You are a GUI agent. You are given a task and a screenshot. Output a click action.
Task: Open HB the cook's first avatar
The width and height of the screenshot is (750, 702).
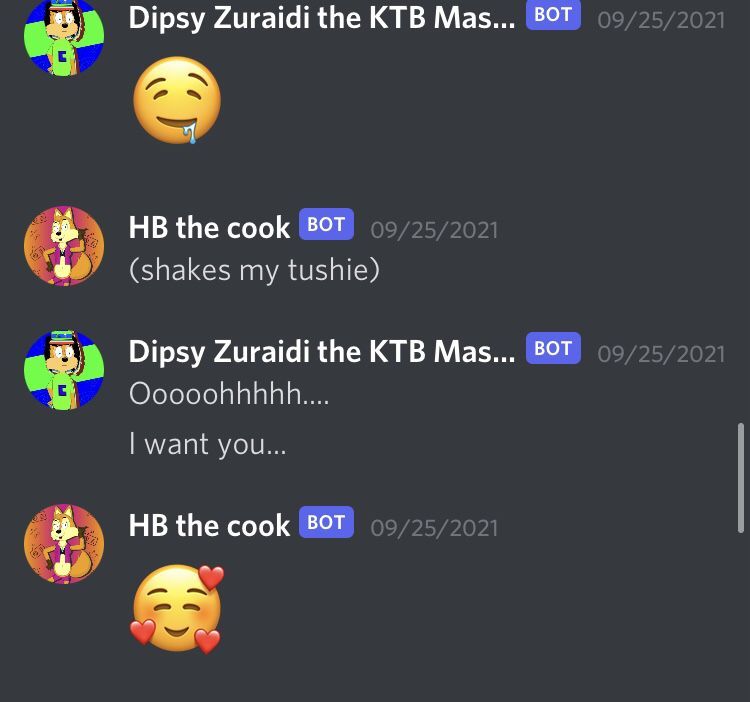pyautogui.click(x=64, y=246)
